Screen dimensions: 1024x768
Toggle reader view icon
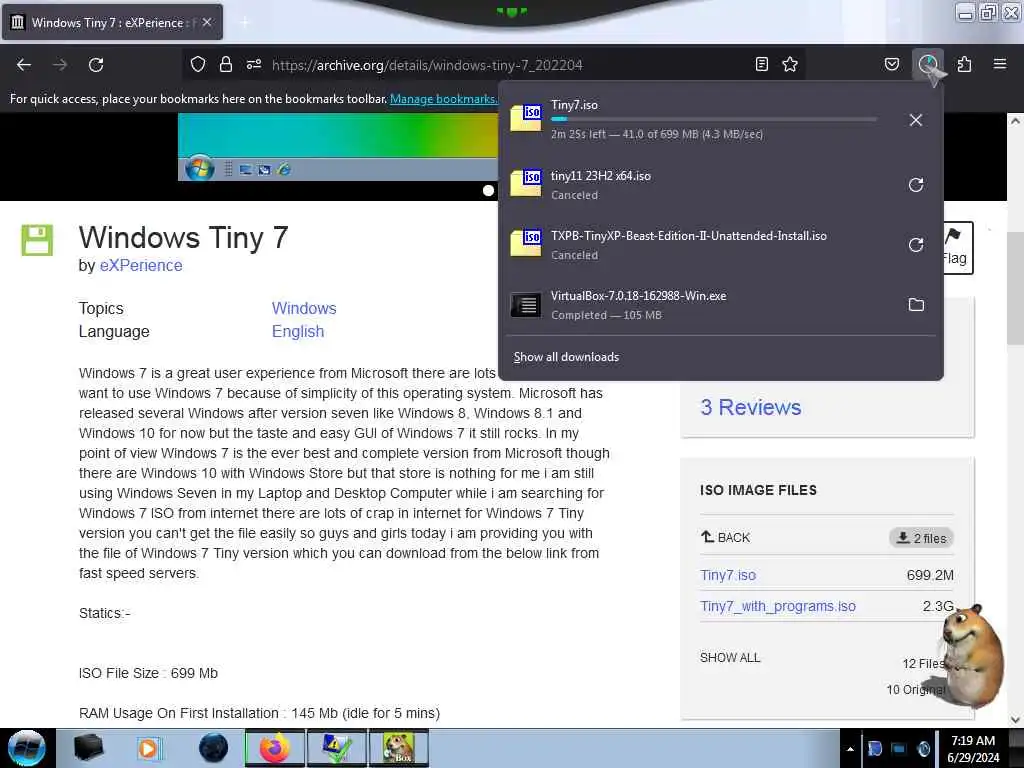point(761,64)
